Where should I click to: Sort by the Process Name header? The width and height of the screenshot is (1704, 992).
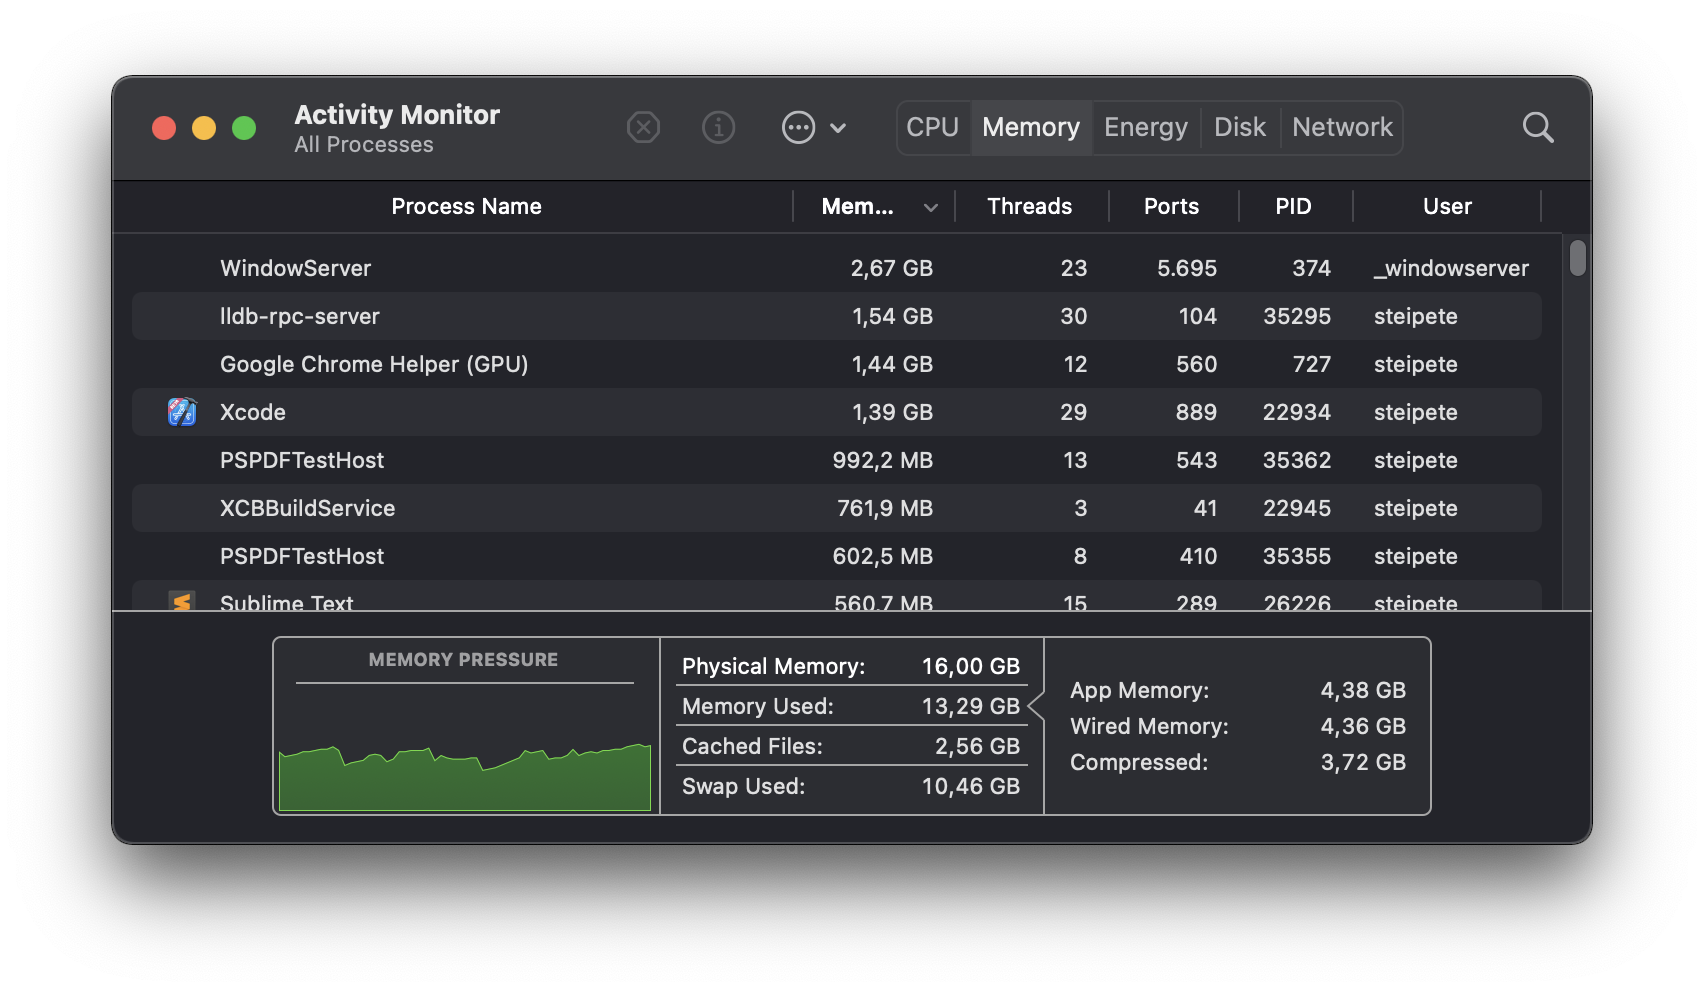click(466, 207)
